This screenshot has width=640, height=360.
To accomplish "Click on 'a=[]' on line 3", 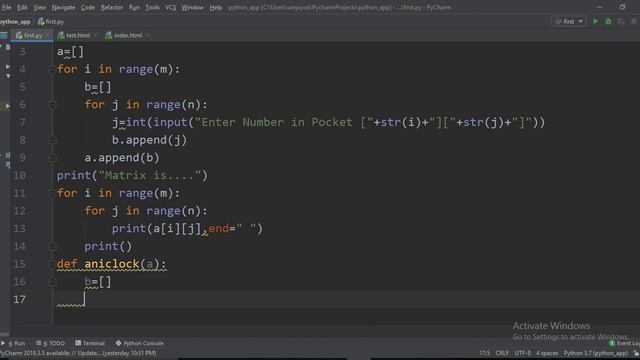I will (70, 52).
